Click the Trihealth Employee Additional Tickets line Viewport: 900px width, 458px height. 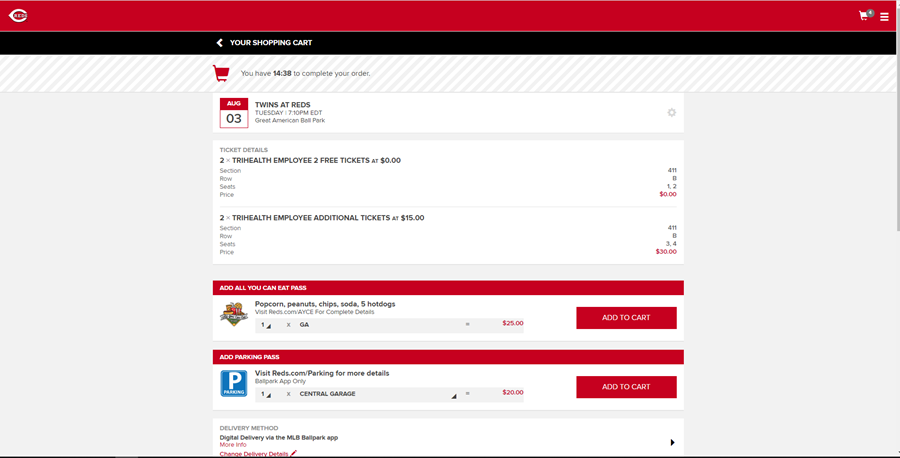(322, 218)
